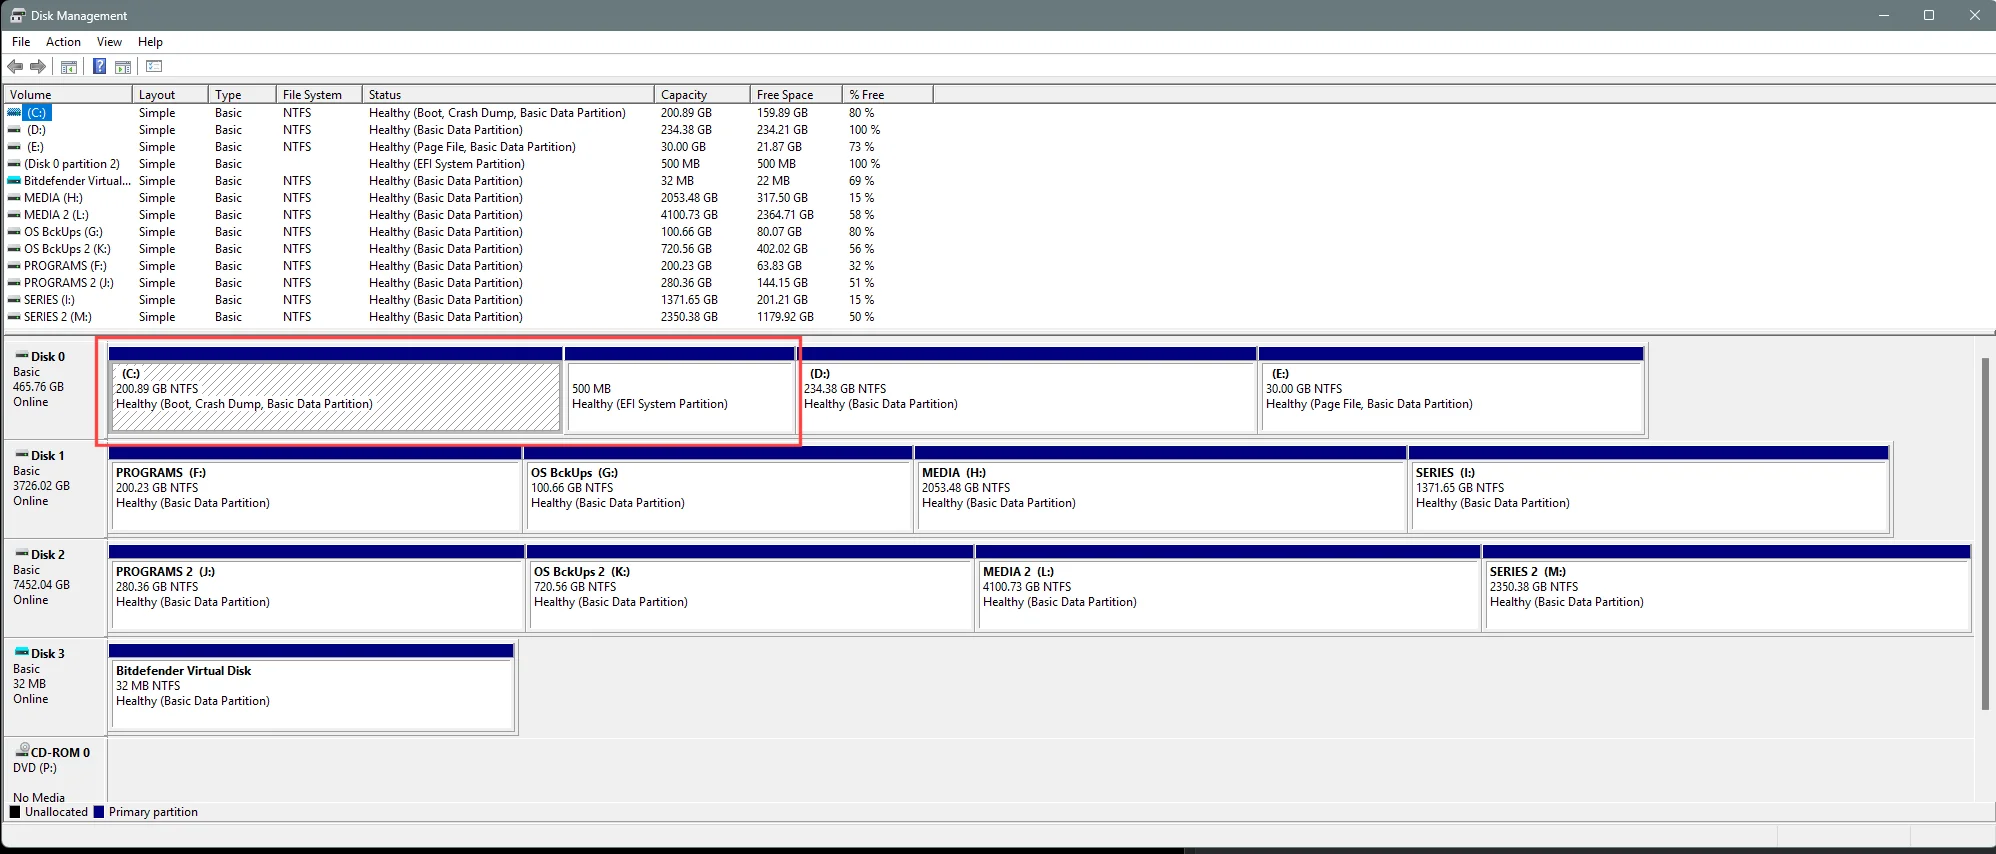This screenshot has height=854, width=1996.
Task: Click the Disk 2 drive icon in the lower pane
Action: pos(22,554)
